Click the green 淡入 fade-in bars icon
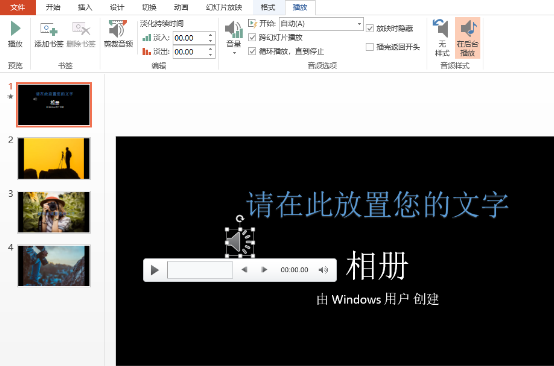The image size is (554, 366). click(147, 37)
